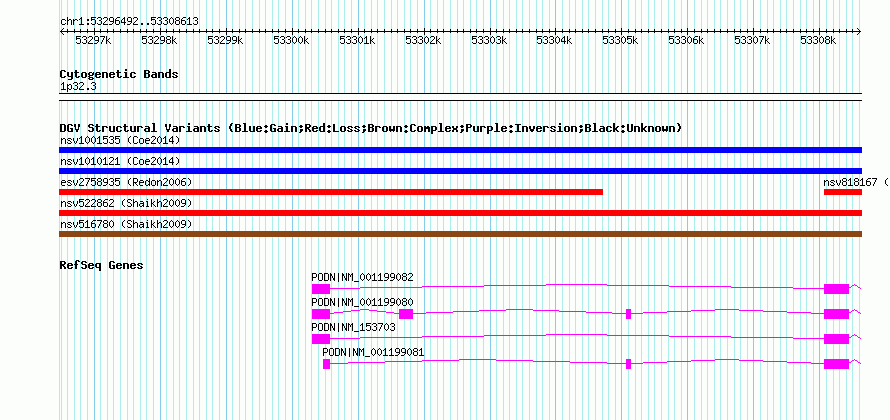Click the red loss bar under nsv522862
The width and height of the screenshot is (890, 420).
[460, 213]
